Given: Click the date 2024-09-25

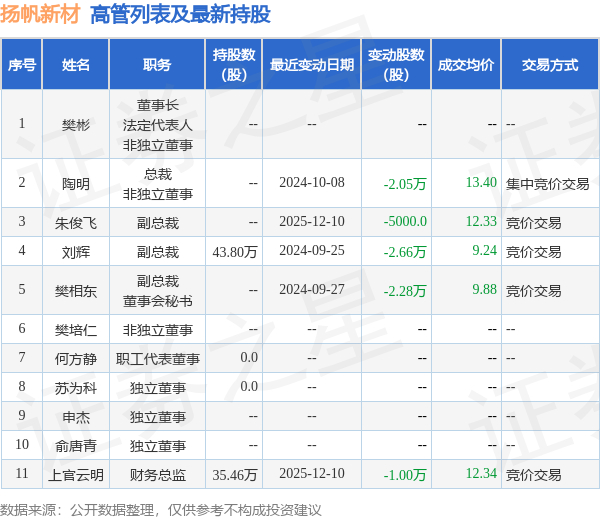Looking at the screenshot, I should 312,251.
